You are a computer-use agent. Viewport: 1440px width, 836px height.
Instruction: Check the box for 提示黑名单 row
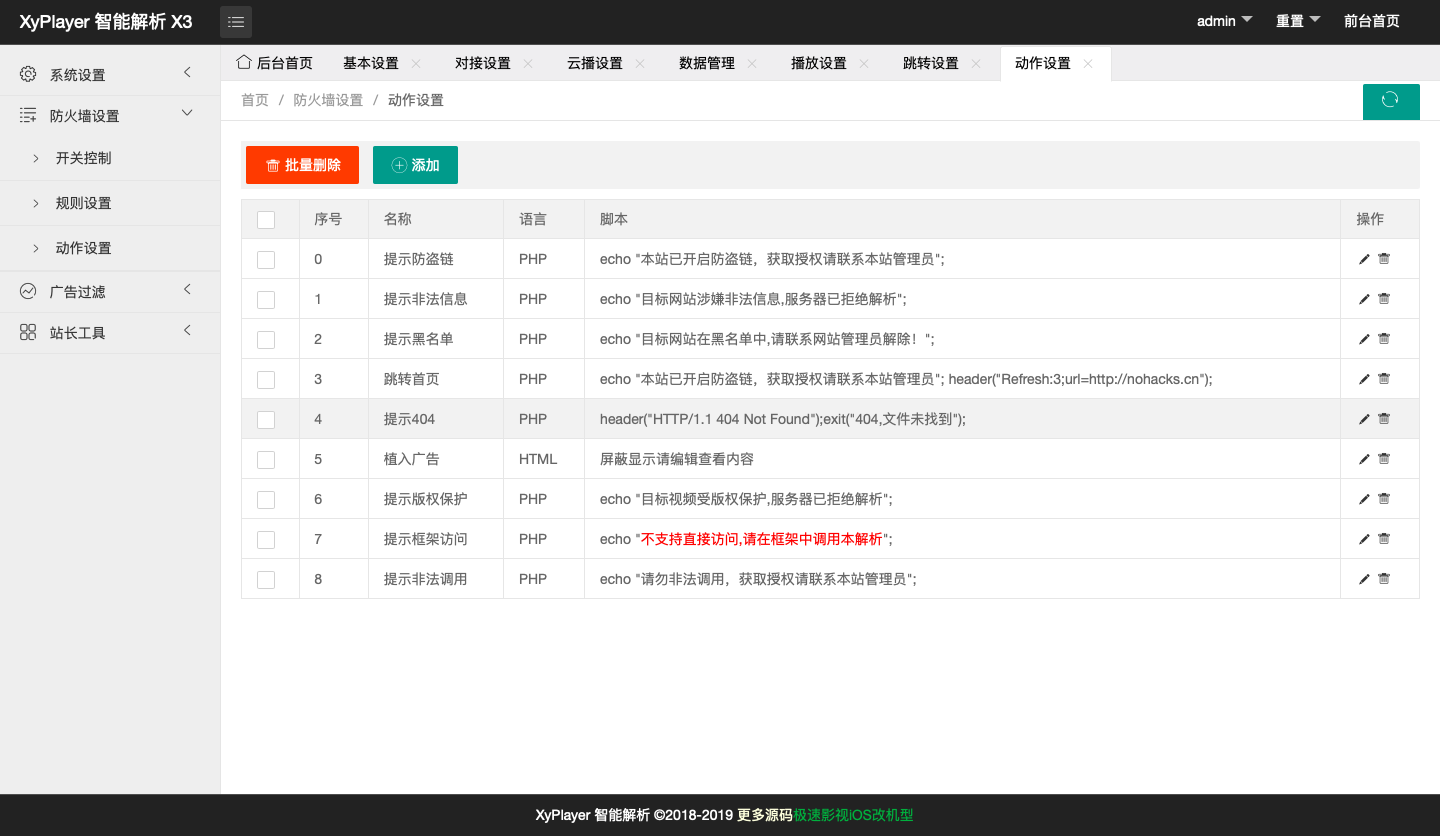click(266, 339)
